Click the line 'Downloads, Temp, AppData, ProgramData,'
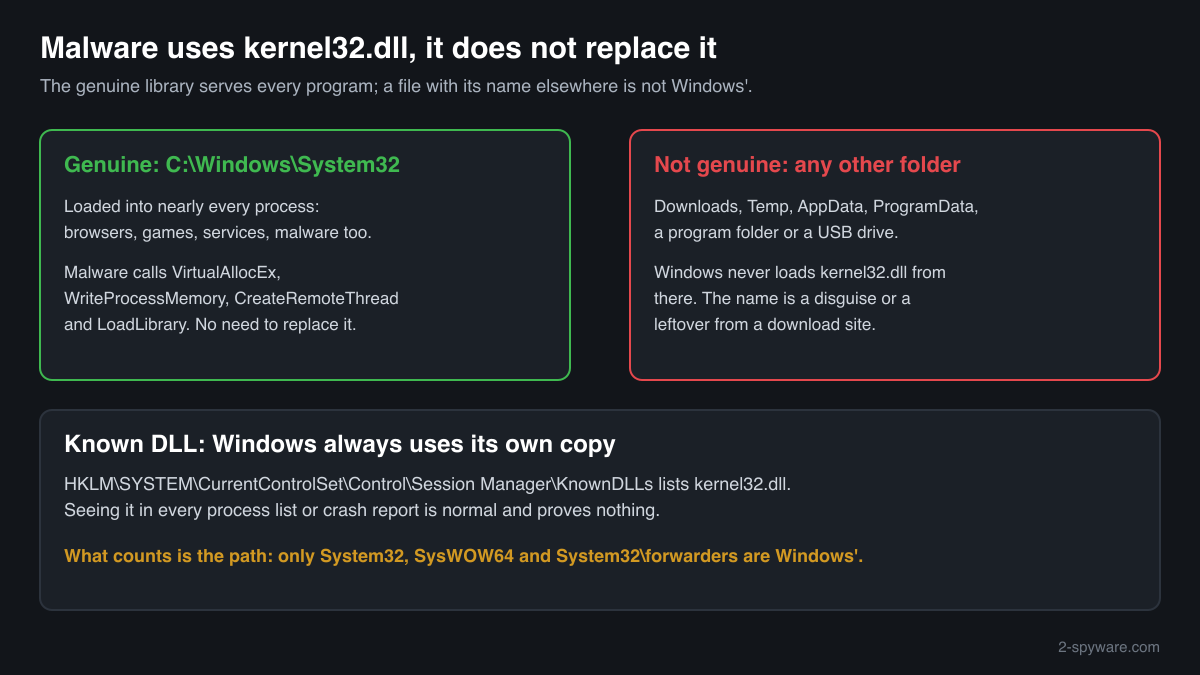 coord(816,207)
